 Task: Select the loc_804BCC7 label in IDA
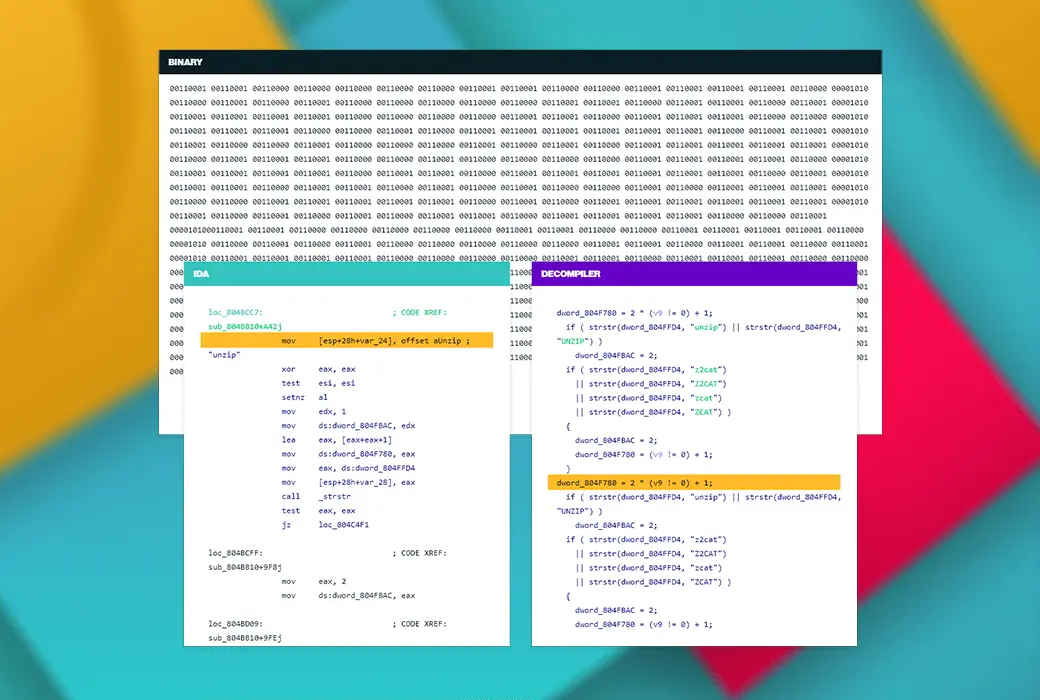click(235, 312)
